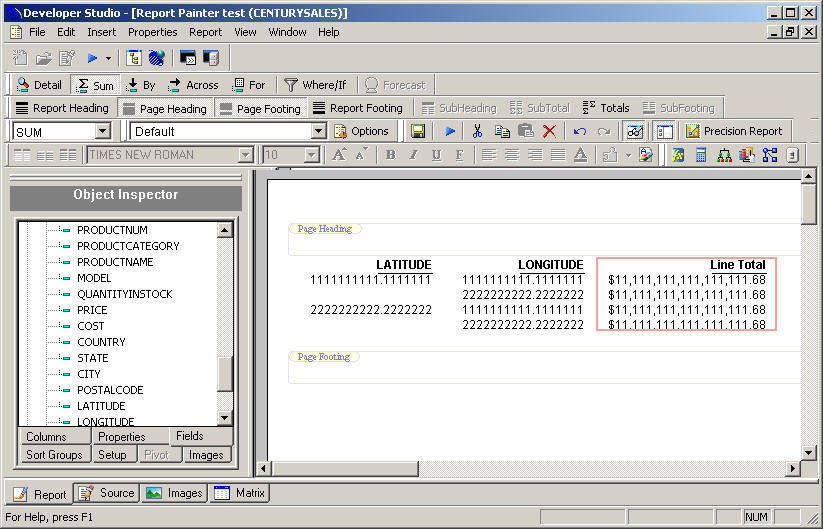Toggle the Sum field type button
The image size is (823, 529).
click(x=96, y=85)
